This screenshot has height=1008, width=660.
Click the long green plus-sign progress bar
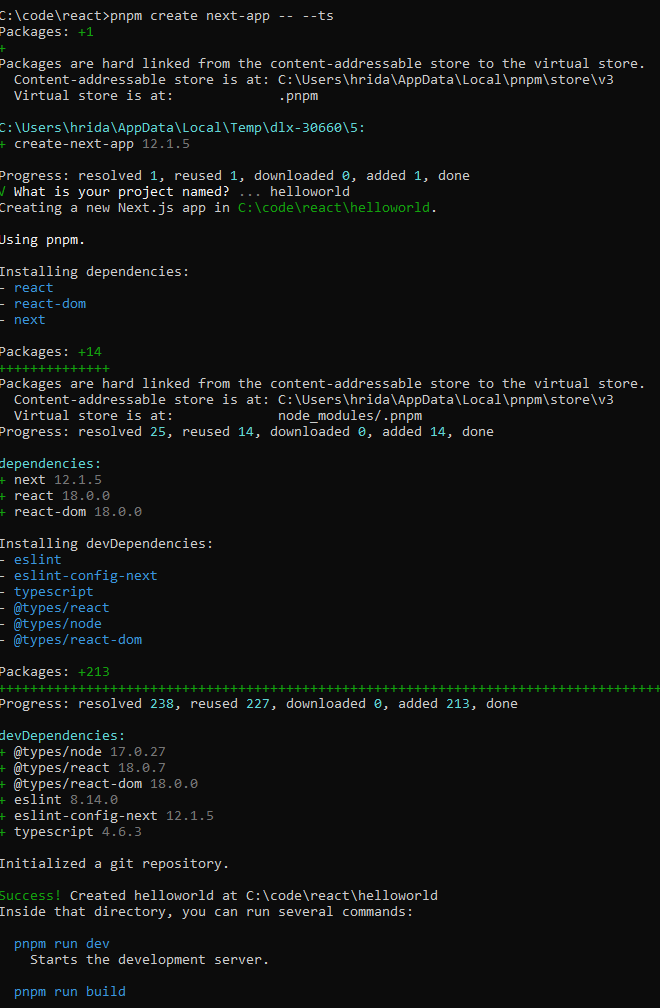[330, 688]
